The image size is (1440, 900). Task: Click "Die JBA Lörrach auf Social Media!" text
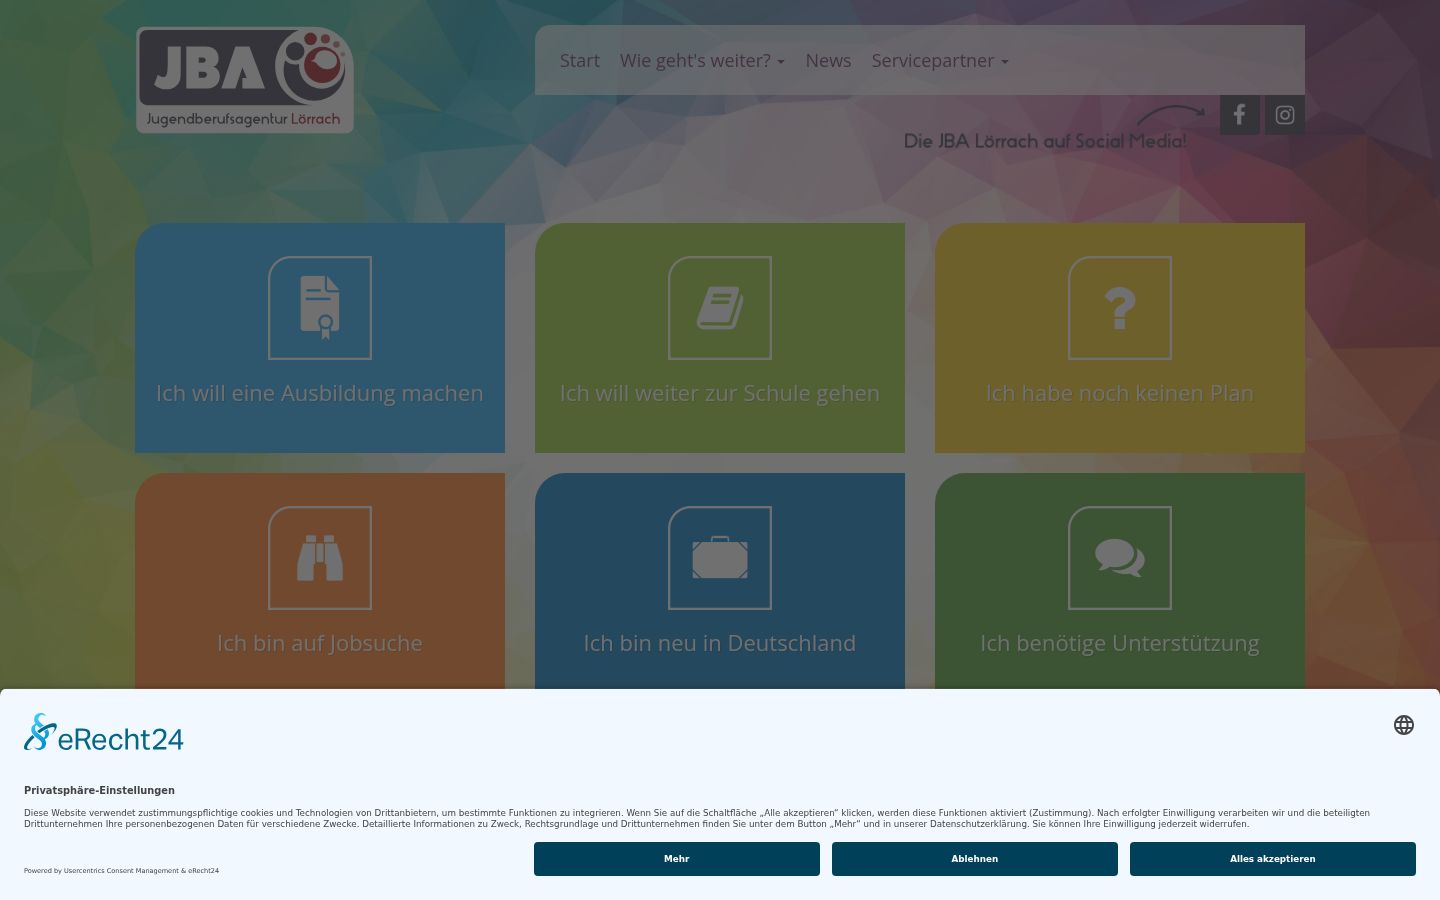pos(1045,141)
